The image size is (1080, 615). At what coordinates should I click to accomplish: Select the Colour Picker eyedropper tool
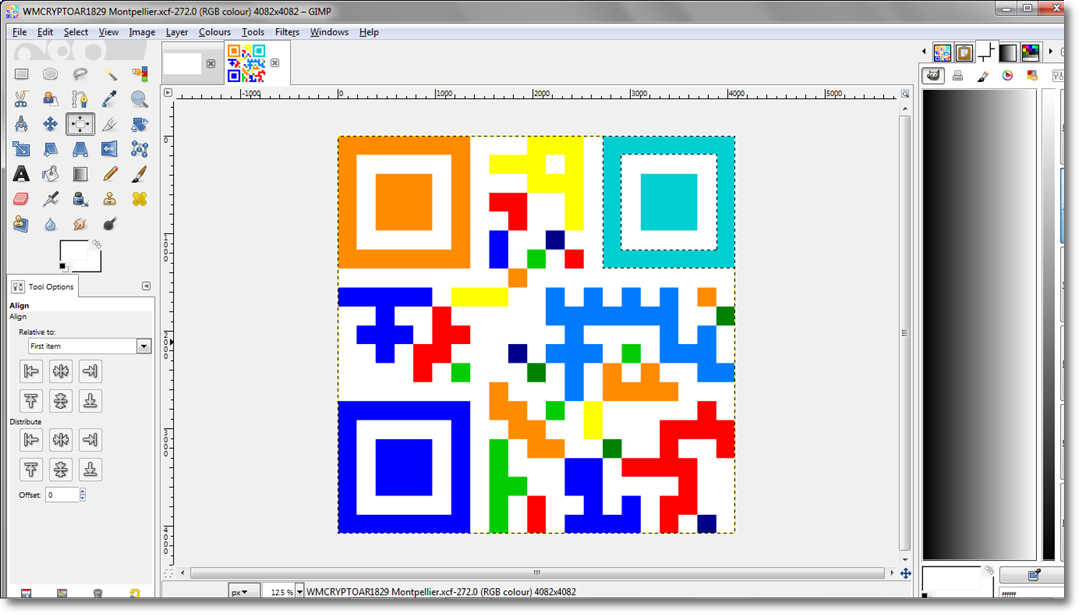click(x=110, y=99)
